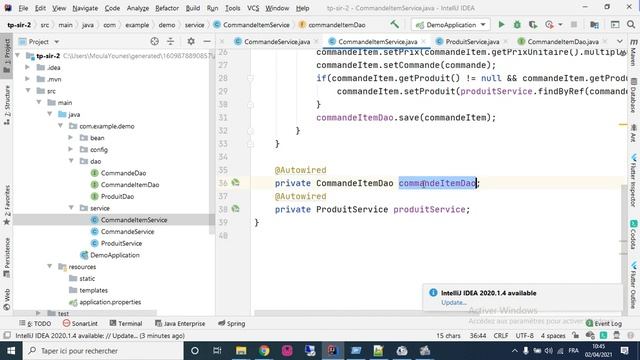Open Chrome from the Windows taskbar
Image resolution: width=640 pixels, height=360 pixels.
[x=264, y=350]
